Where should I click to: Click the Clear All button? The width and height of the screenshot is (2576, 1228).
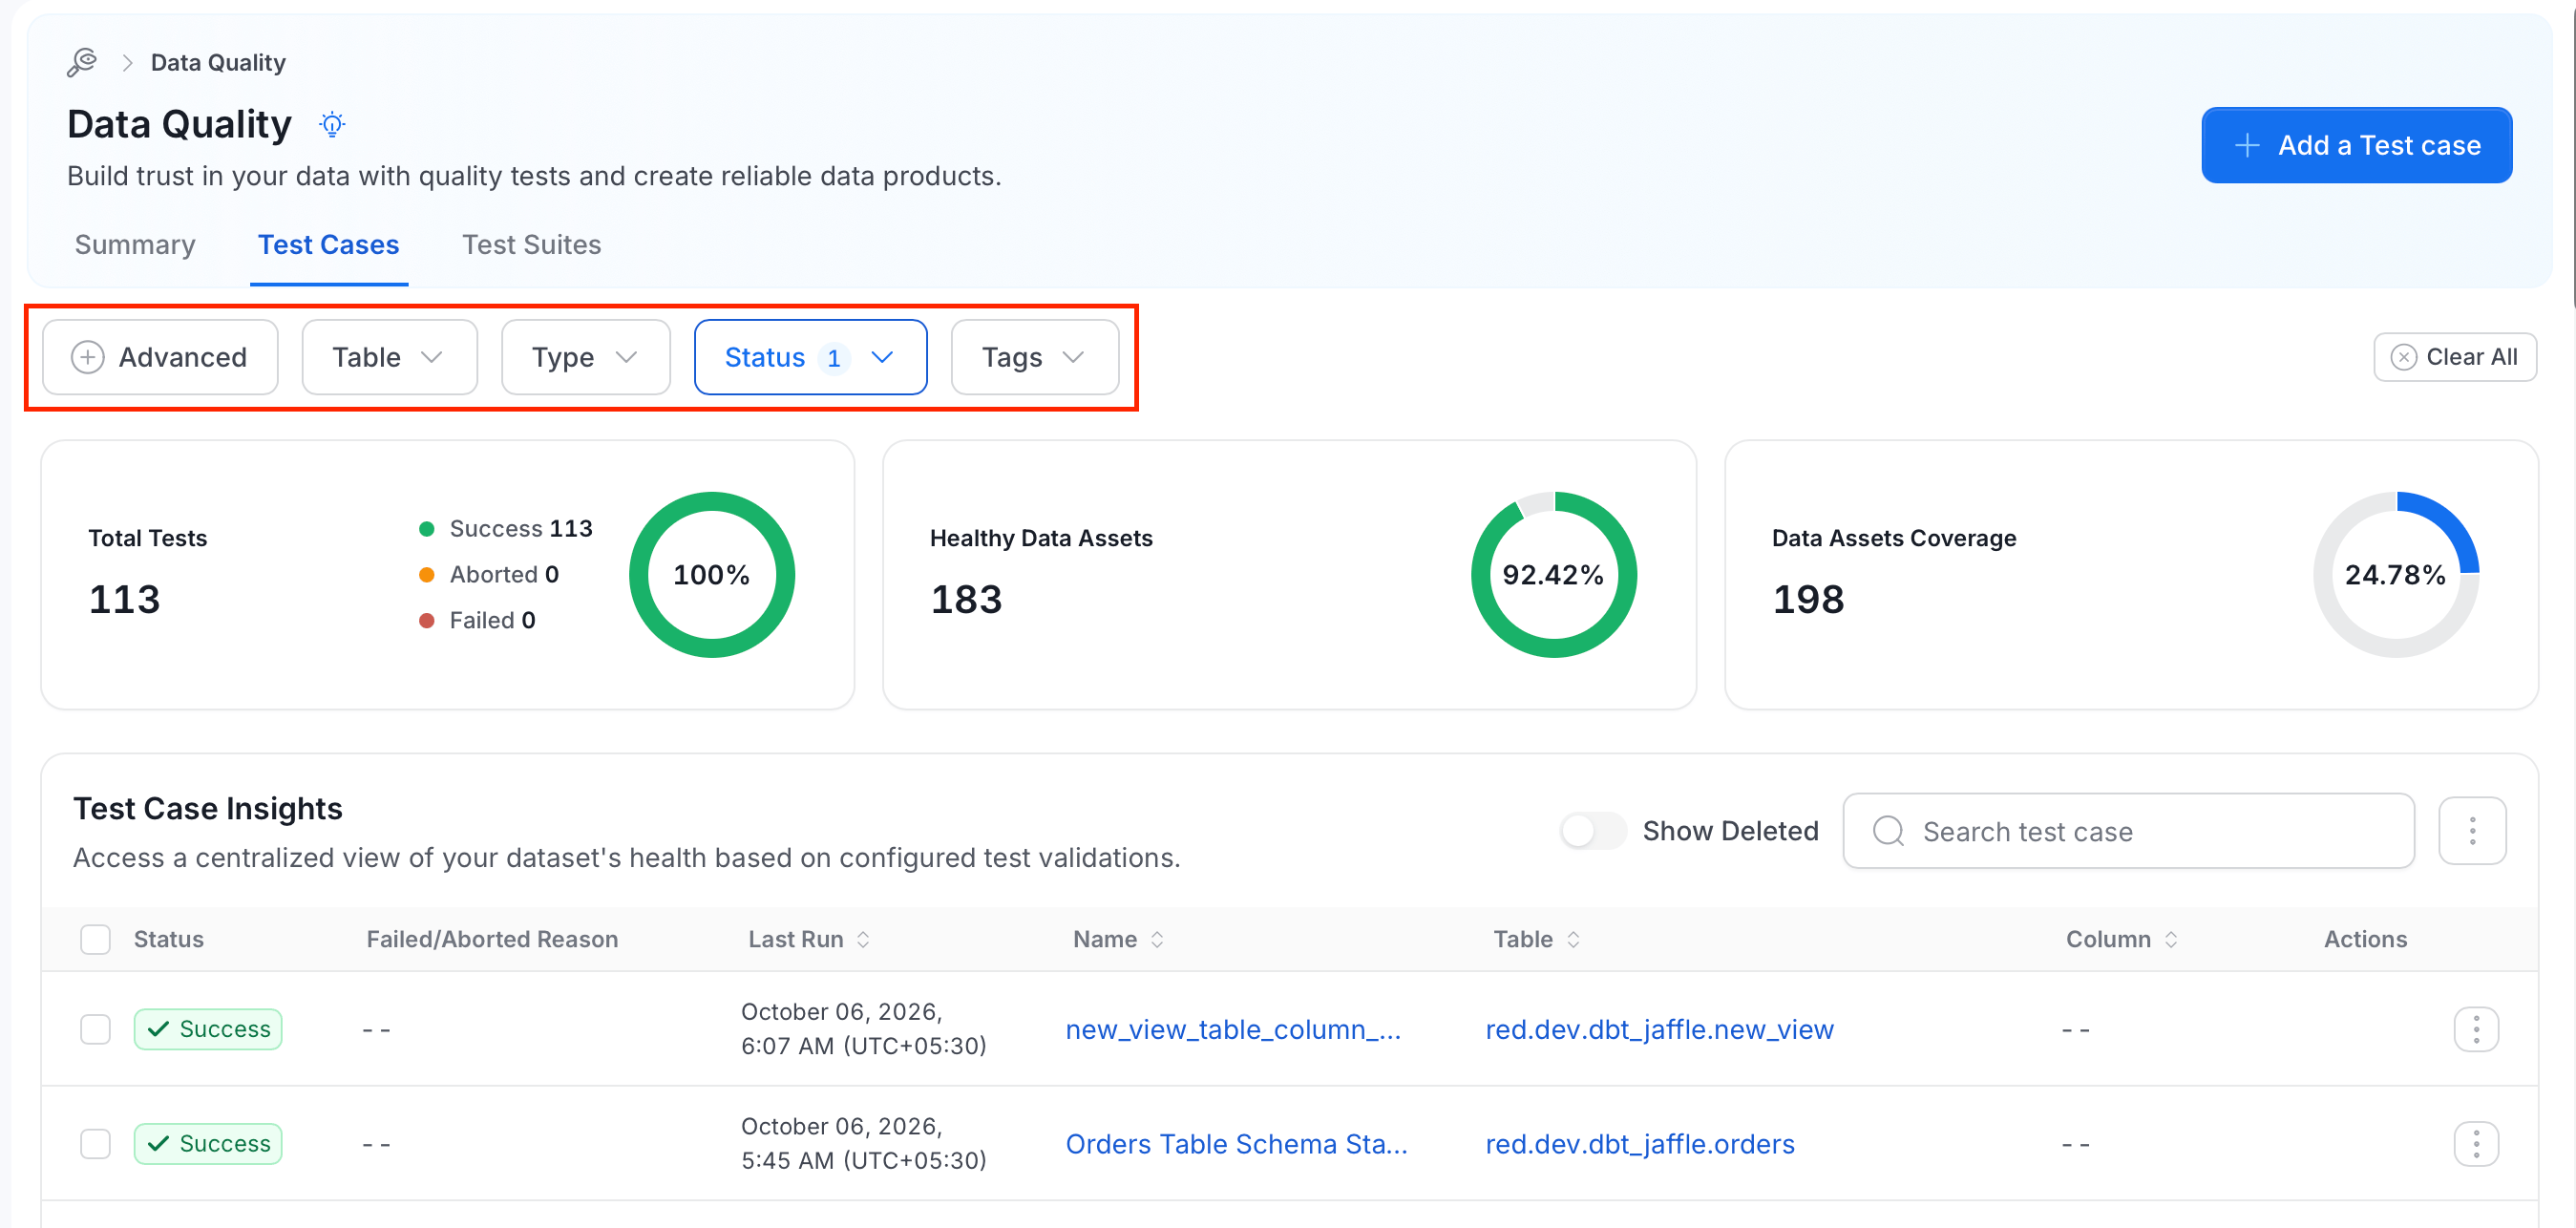2454,357
